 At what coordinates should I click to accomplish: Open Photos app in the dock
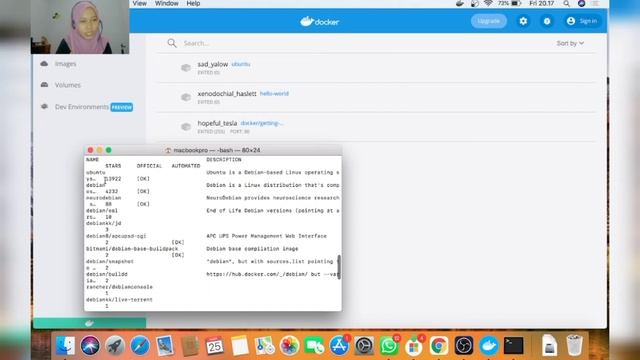(289, 346)
